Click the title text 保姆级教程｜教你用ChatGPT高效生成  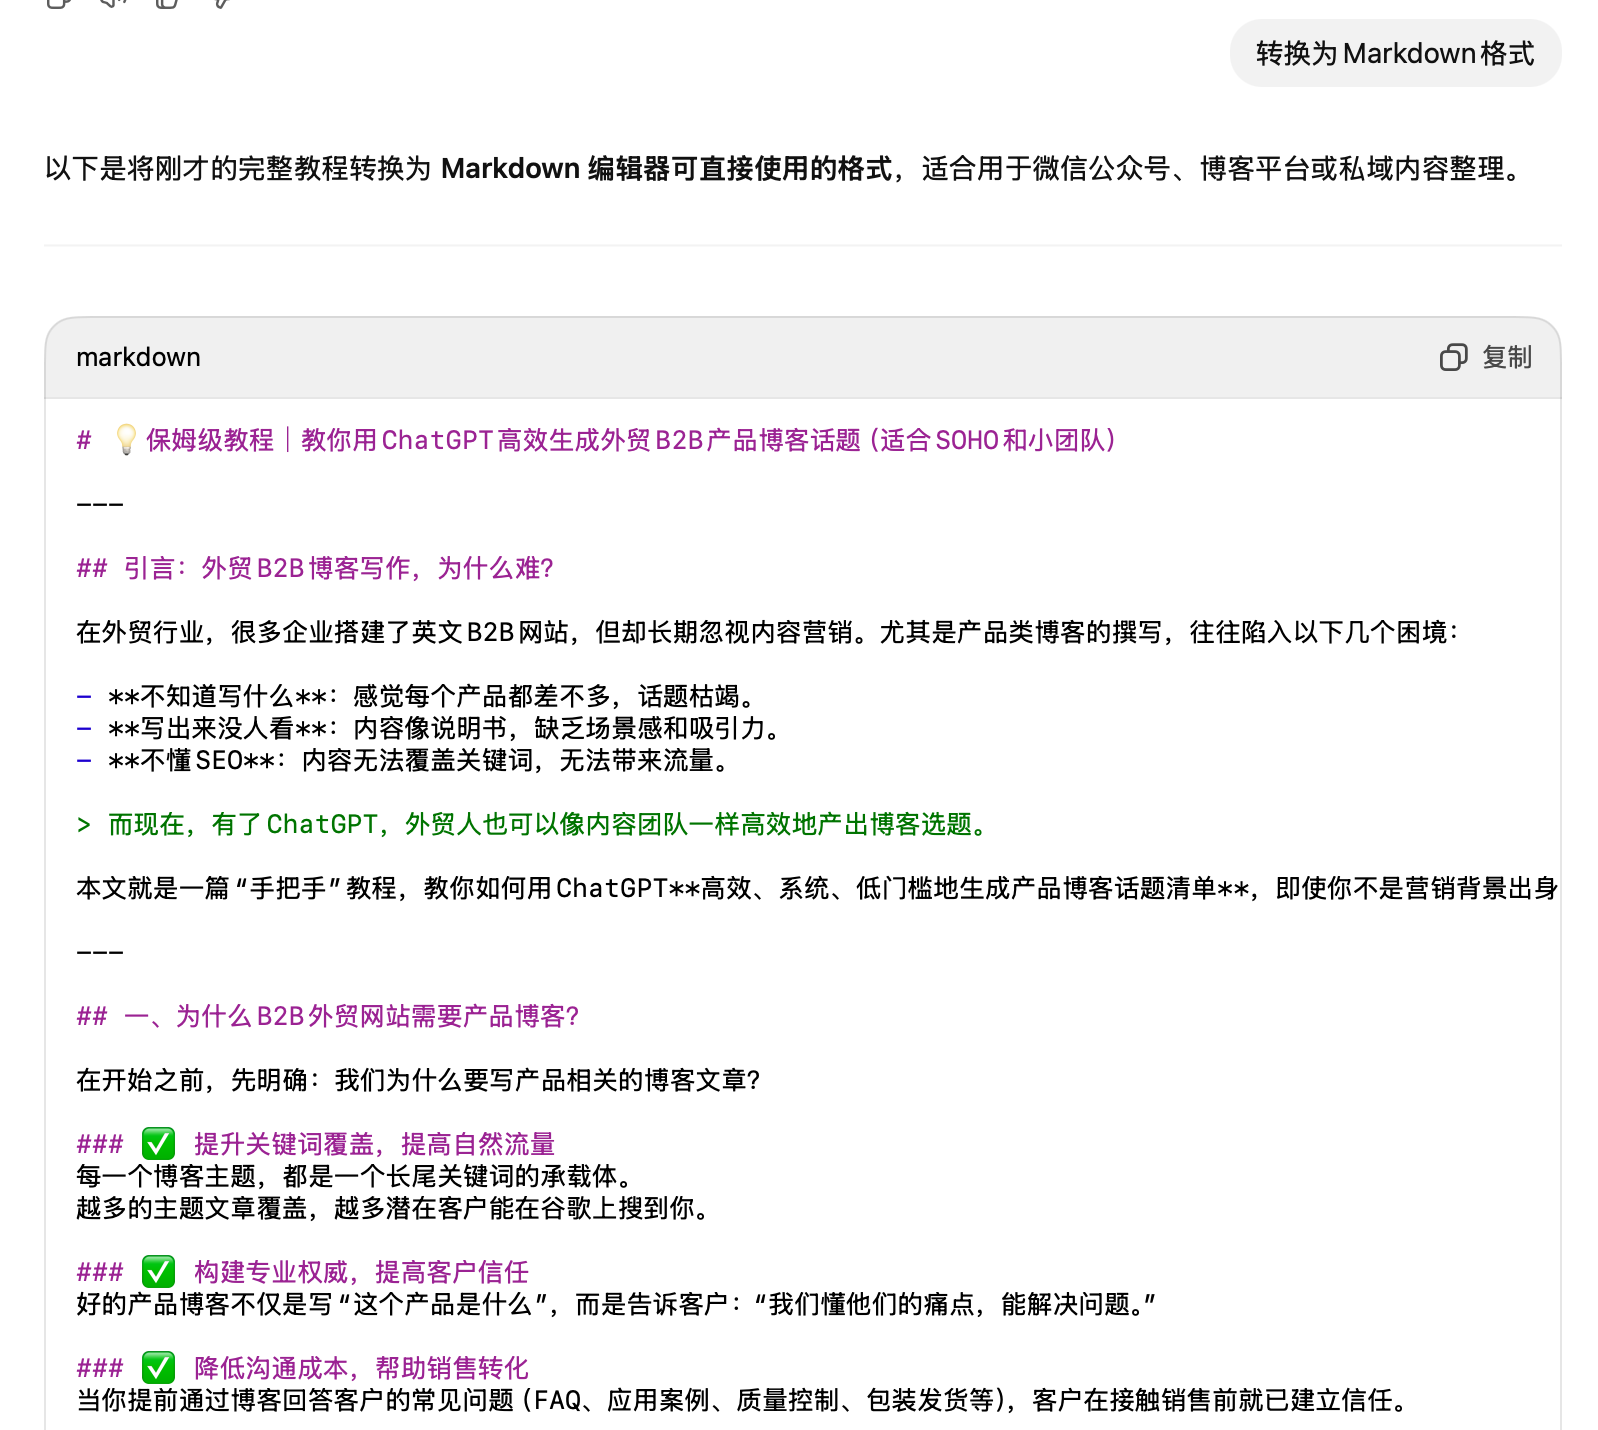(x=630, y=440)
